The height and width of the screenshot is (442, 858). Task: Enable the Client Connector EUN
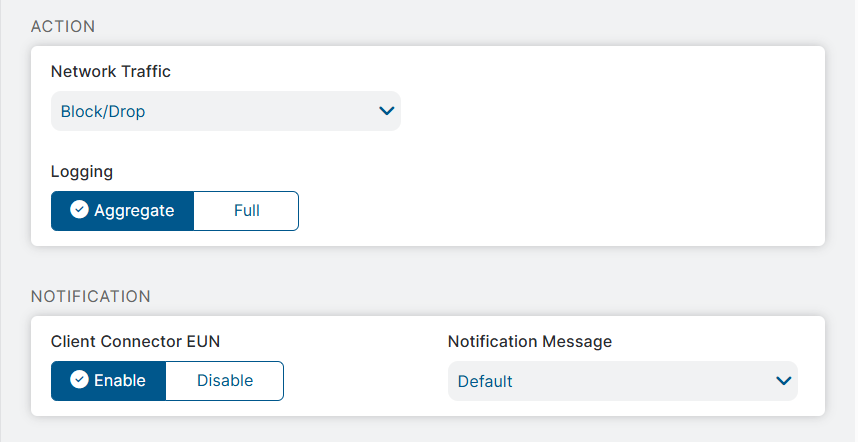point(108,380)
